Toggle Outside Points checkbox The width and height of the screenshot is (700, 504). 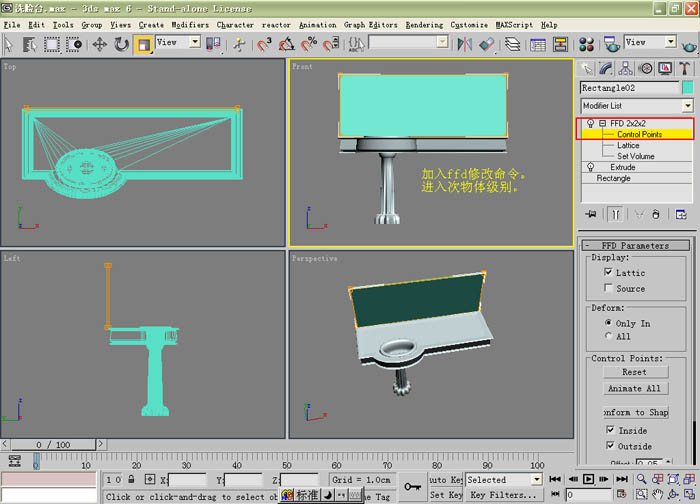(610, 445)
